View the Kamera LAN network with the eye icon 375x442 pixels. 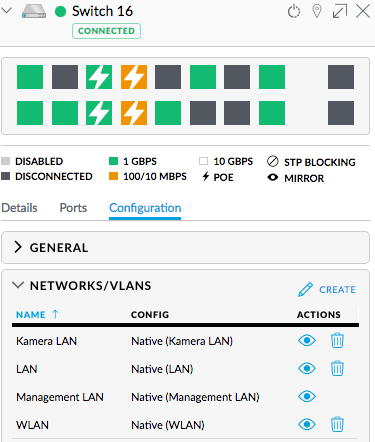307,340
